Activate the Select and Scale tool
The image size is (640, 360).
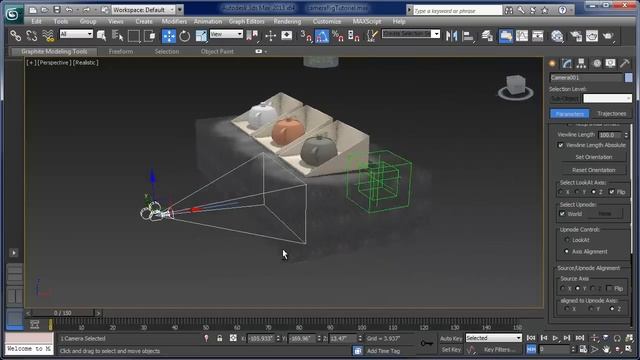tap(201, 36)
